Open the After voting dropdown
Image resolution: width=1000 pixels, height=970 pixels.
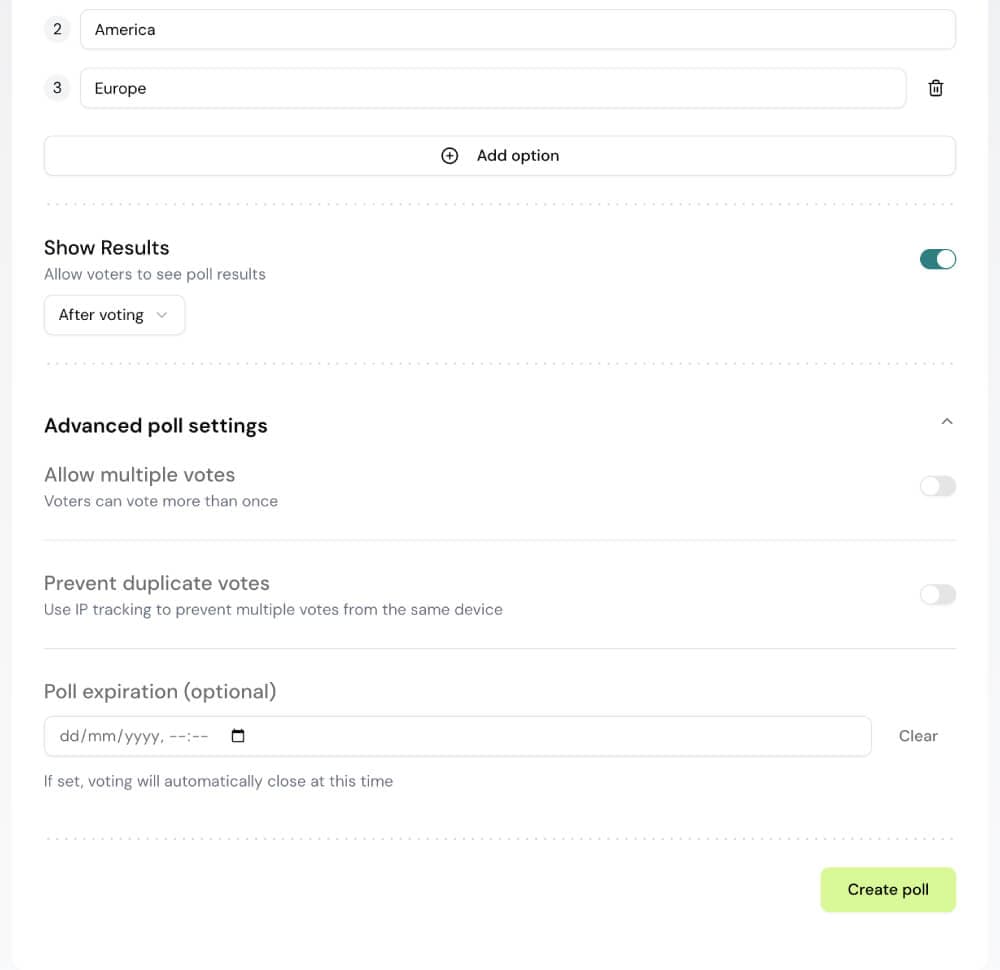114,315
